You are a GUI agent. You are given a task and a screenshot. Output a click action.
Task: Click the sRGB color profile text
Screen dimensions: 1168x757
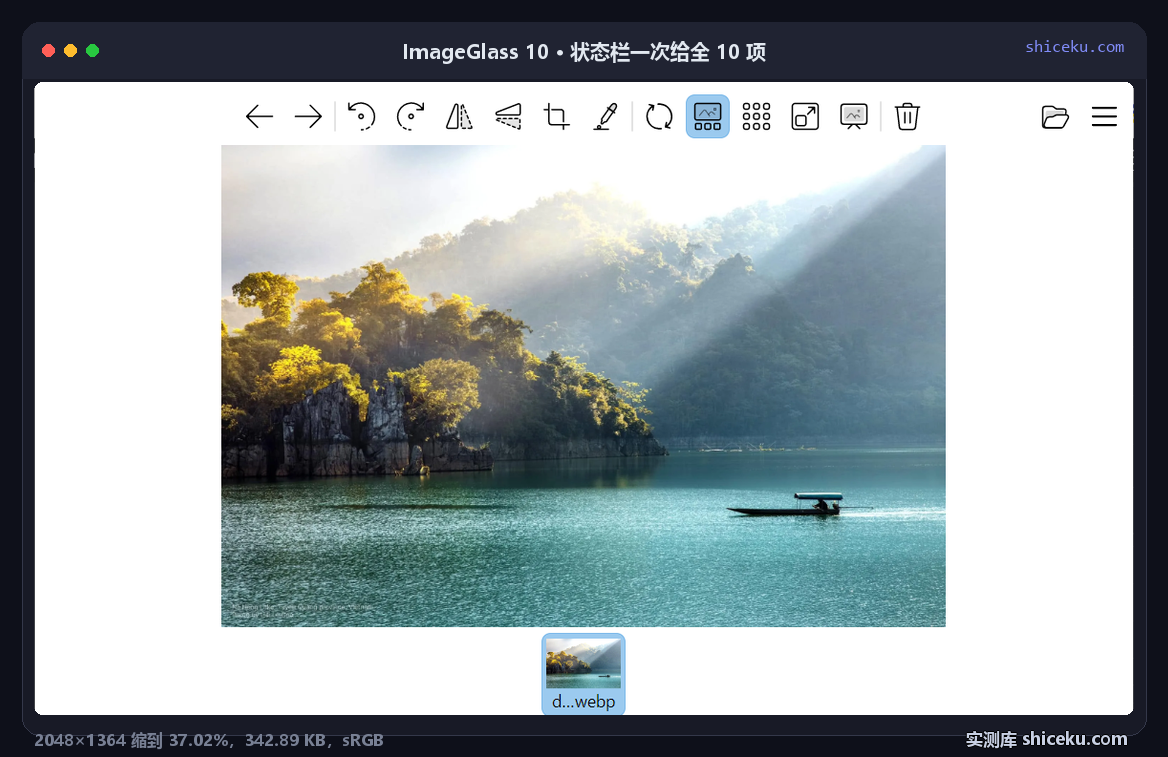pos(363,740)
